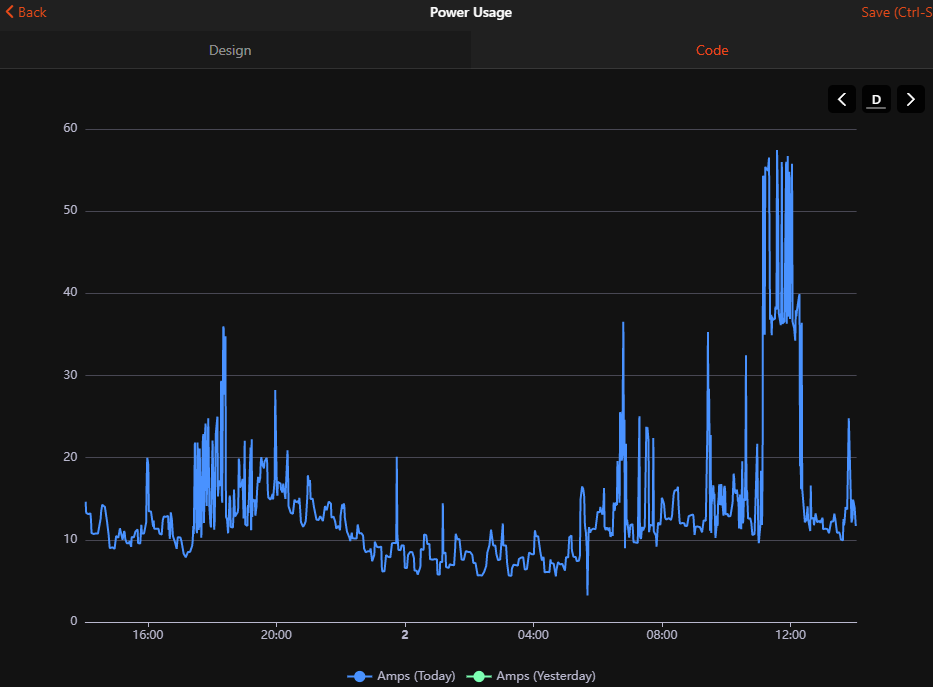Switch to the Code tab
Screen dimensions: 933x687
point(712,51)
